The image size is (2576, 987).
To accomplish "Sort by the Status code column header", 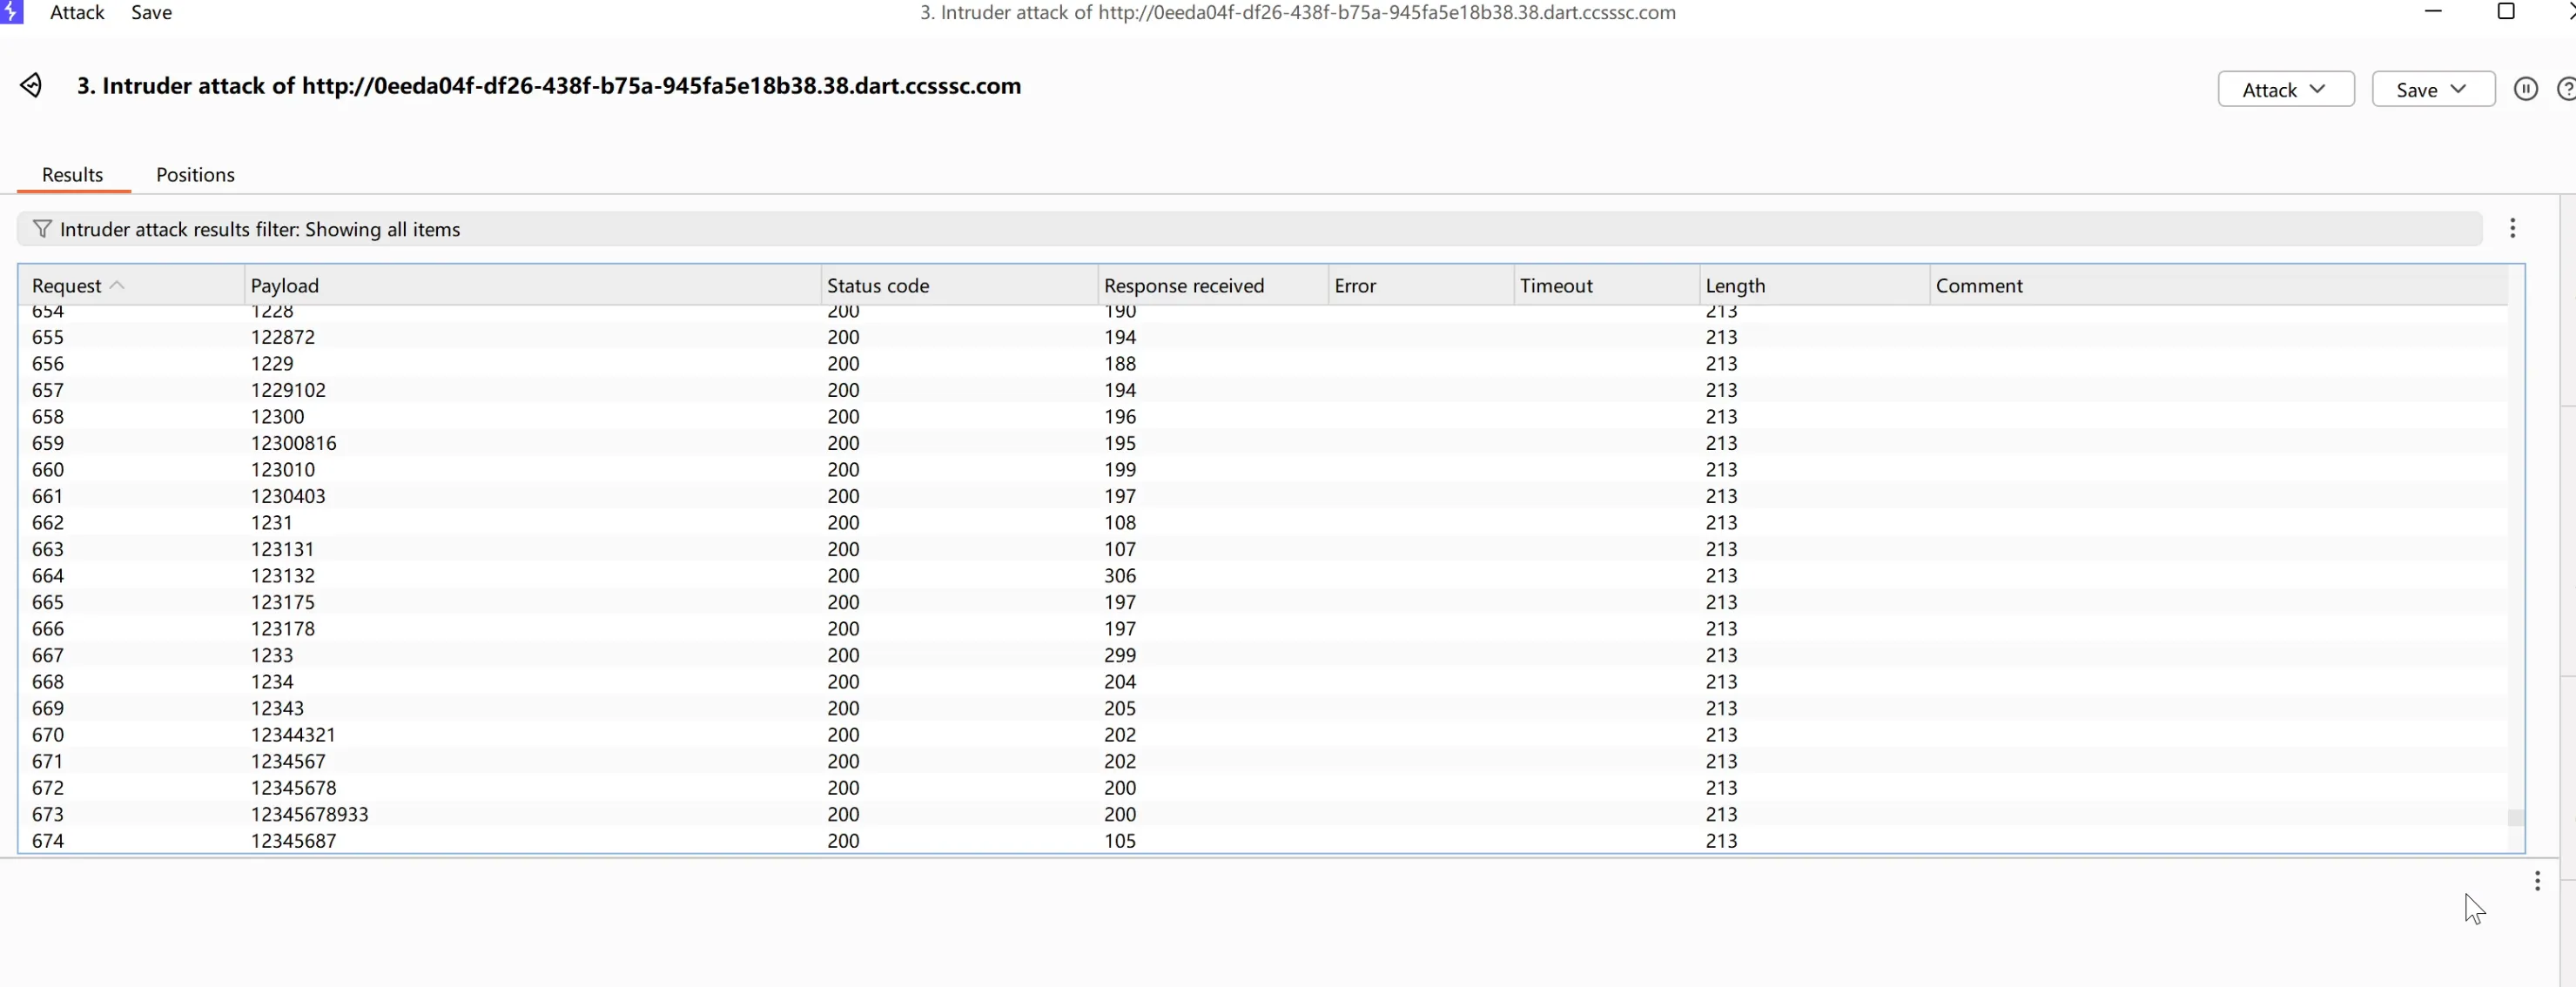I will (877, 286).
